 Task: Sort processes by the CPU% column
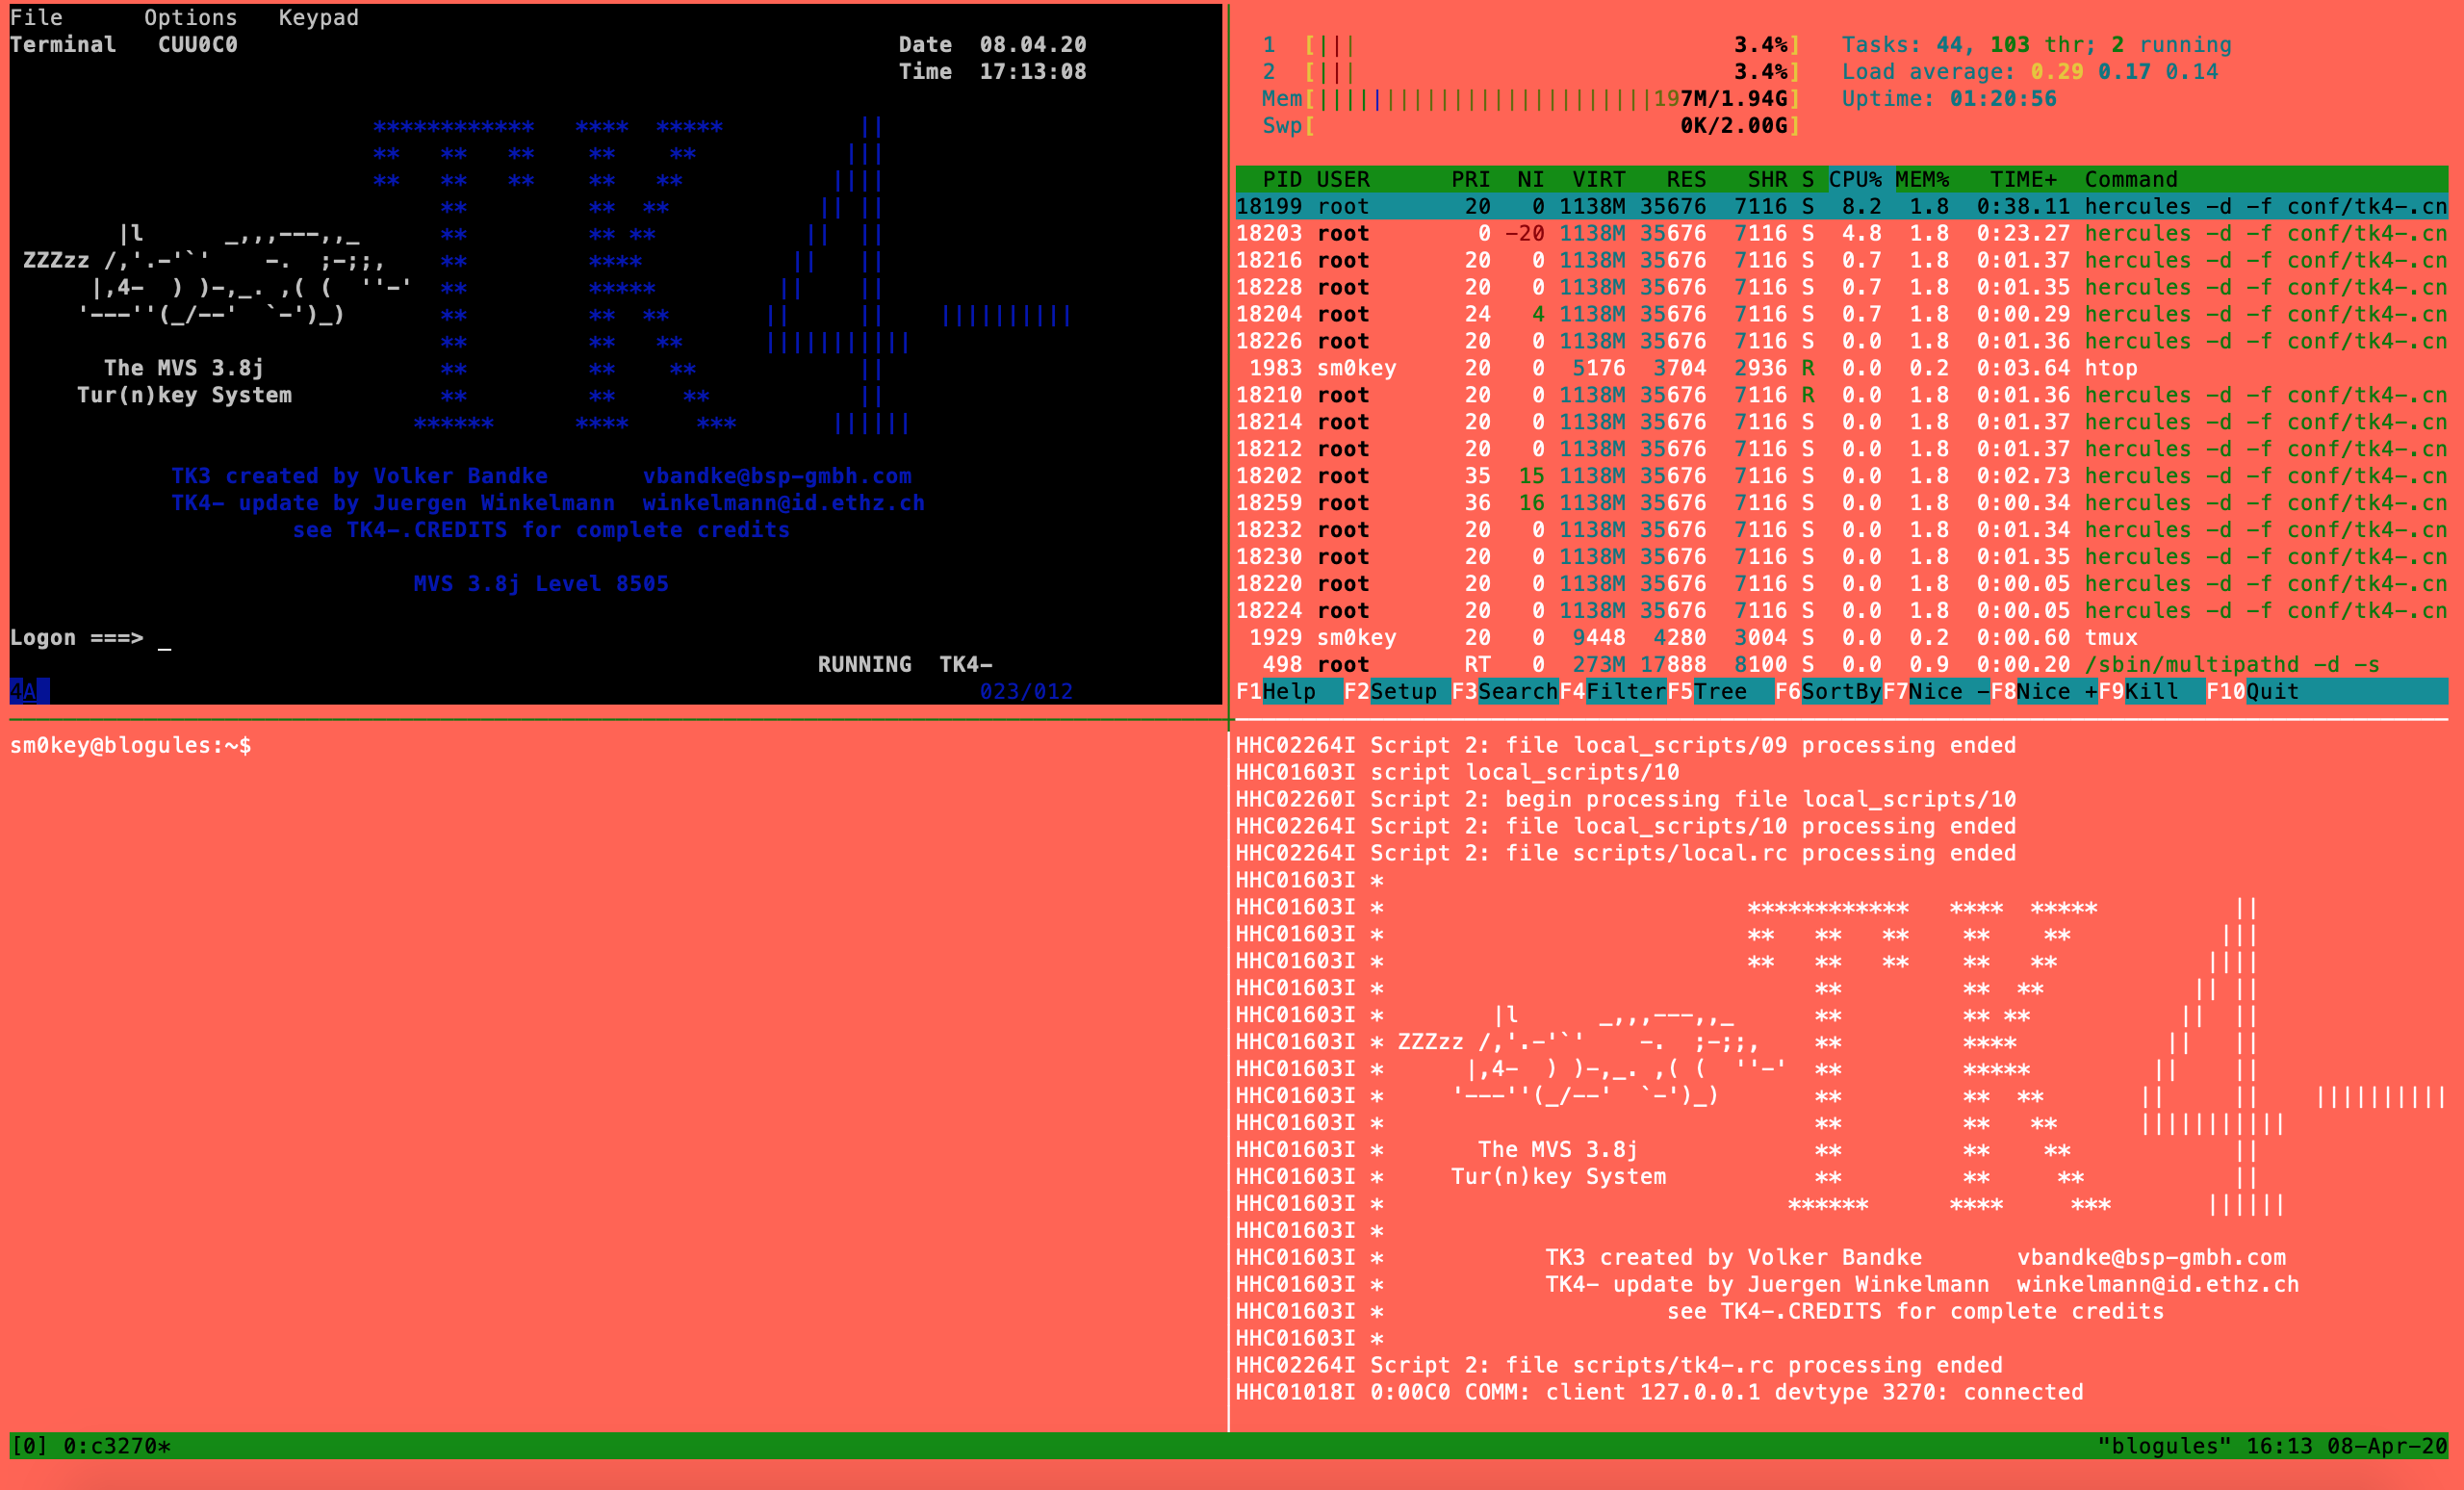coord(1855,179)
